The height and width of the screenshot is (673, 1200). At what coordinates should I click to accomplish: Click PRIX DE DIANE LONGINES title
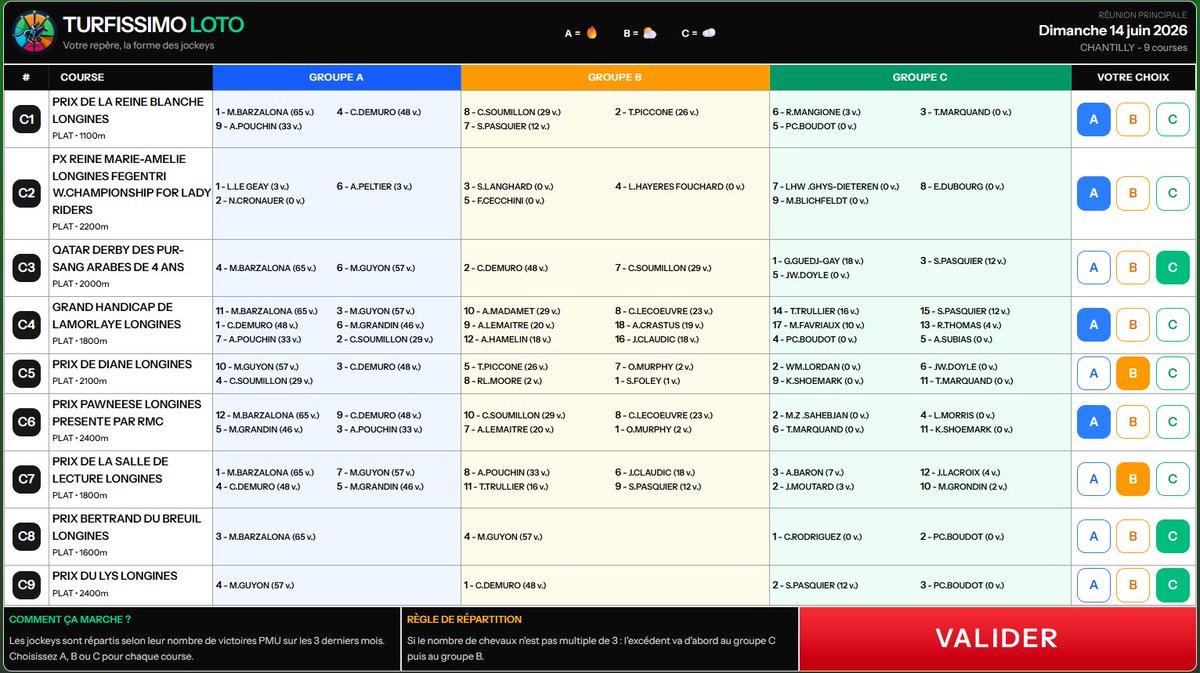122,364
